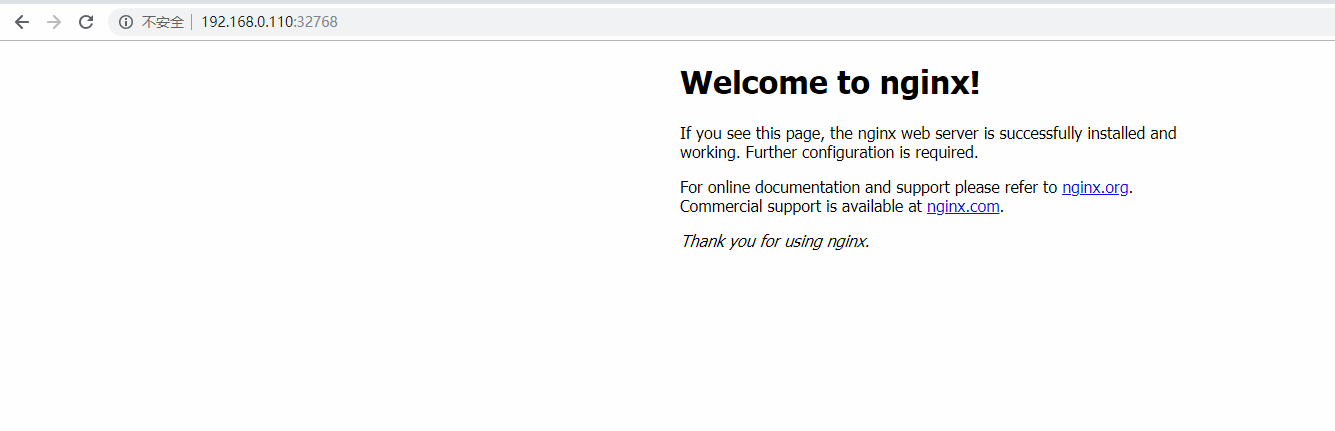Click the 'Welcome to nginx!' heading

(x=830, y=83)
